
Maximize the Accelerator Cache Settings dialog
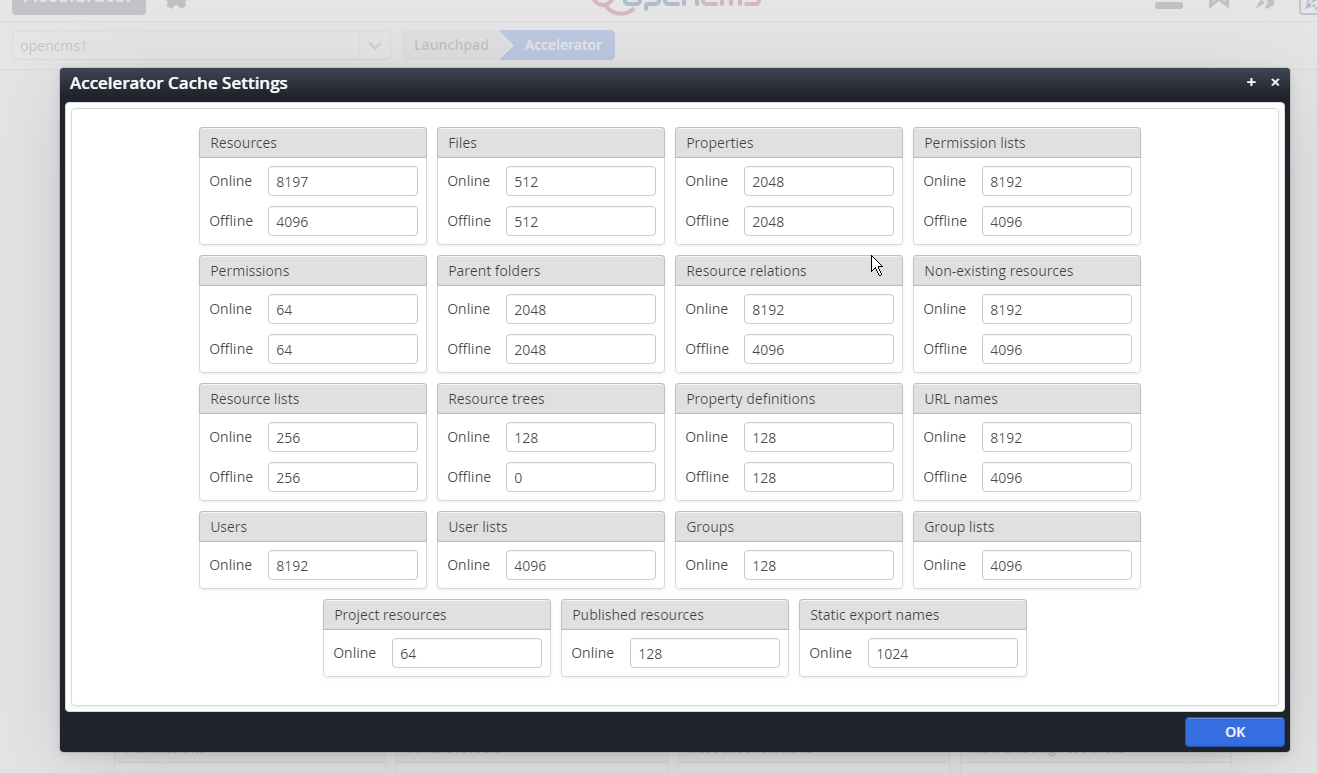click(x=1251, y=83)
